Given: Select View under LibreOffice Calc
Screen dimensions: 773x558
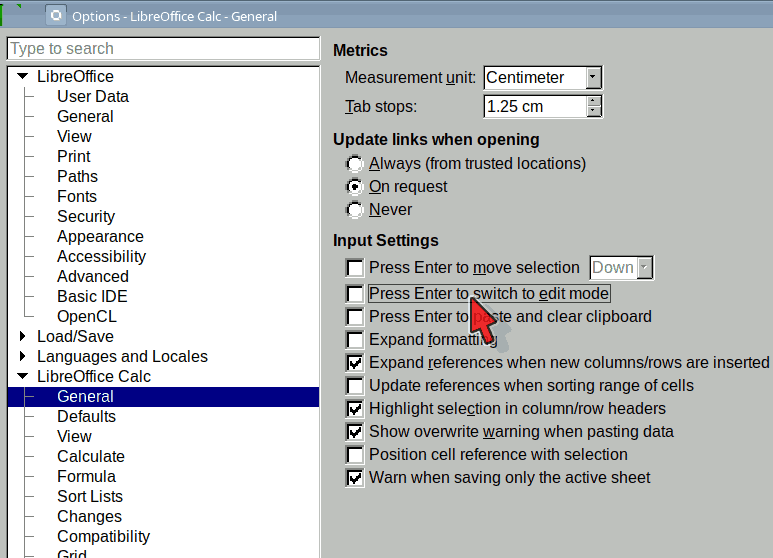Looking at the screenshot, I should (x=74, y=437).
